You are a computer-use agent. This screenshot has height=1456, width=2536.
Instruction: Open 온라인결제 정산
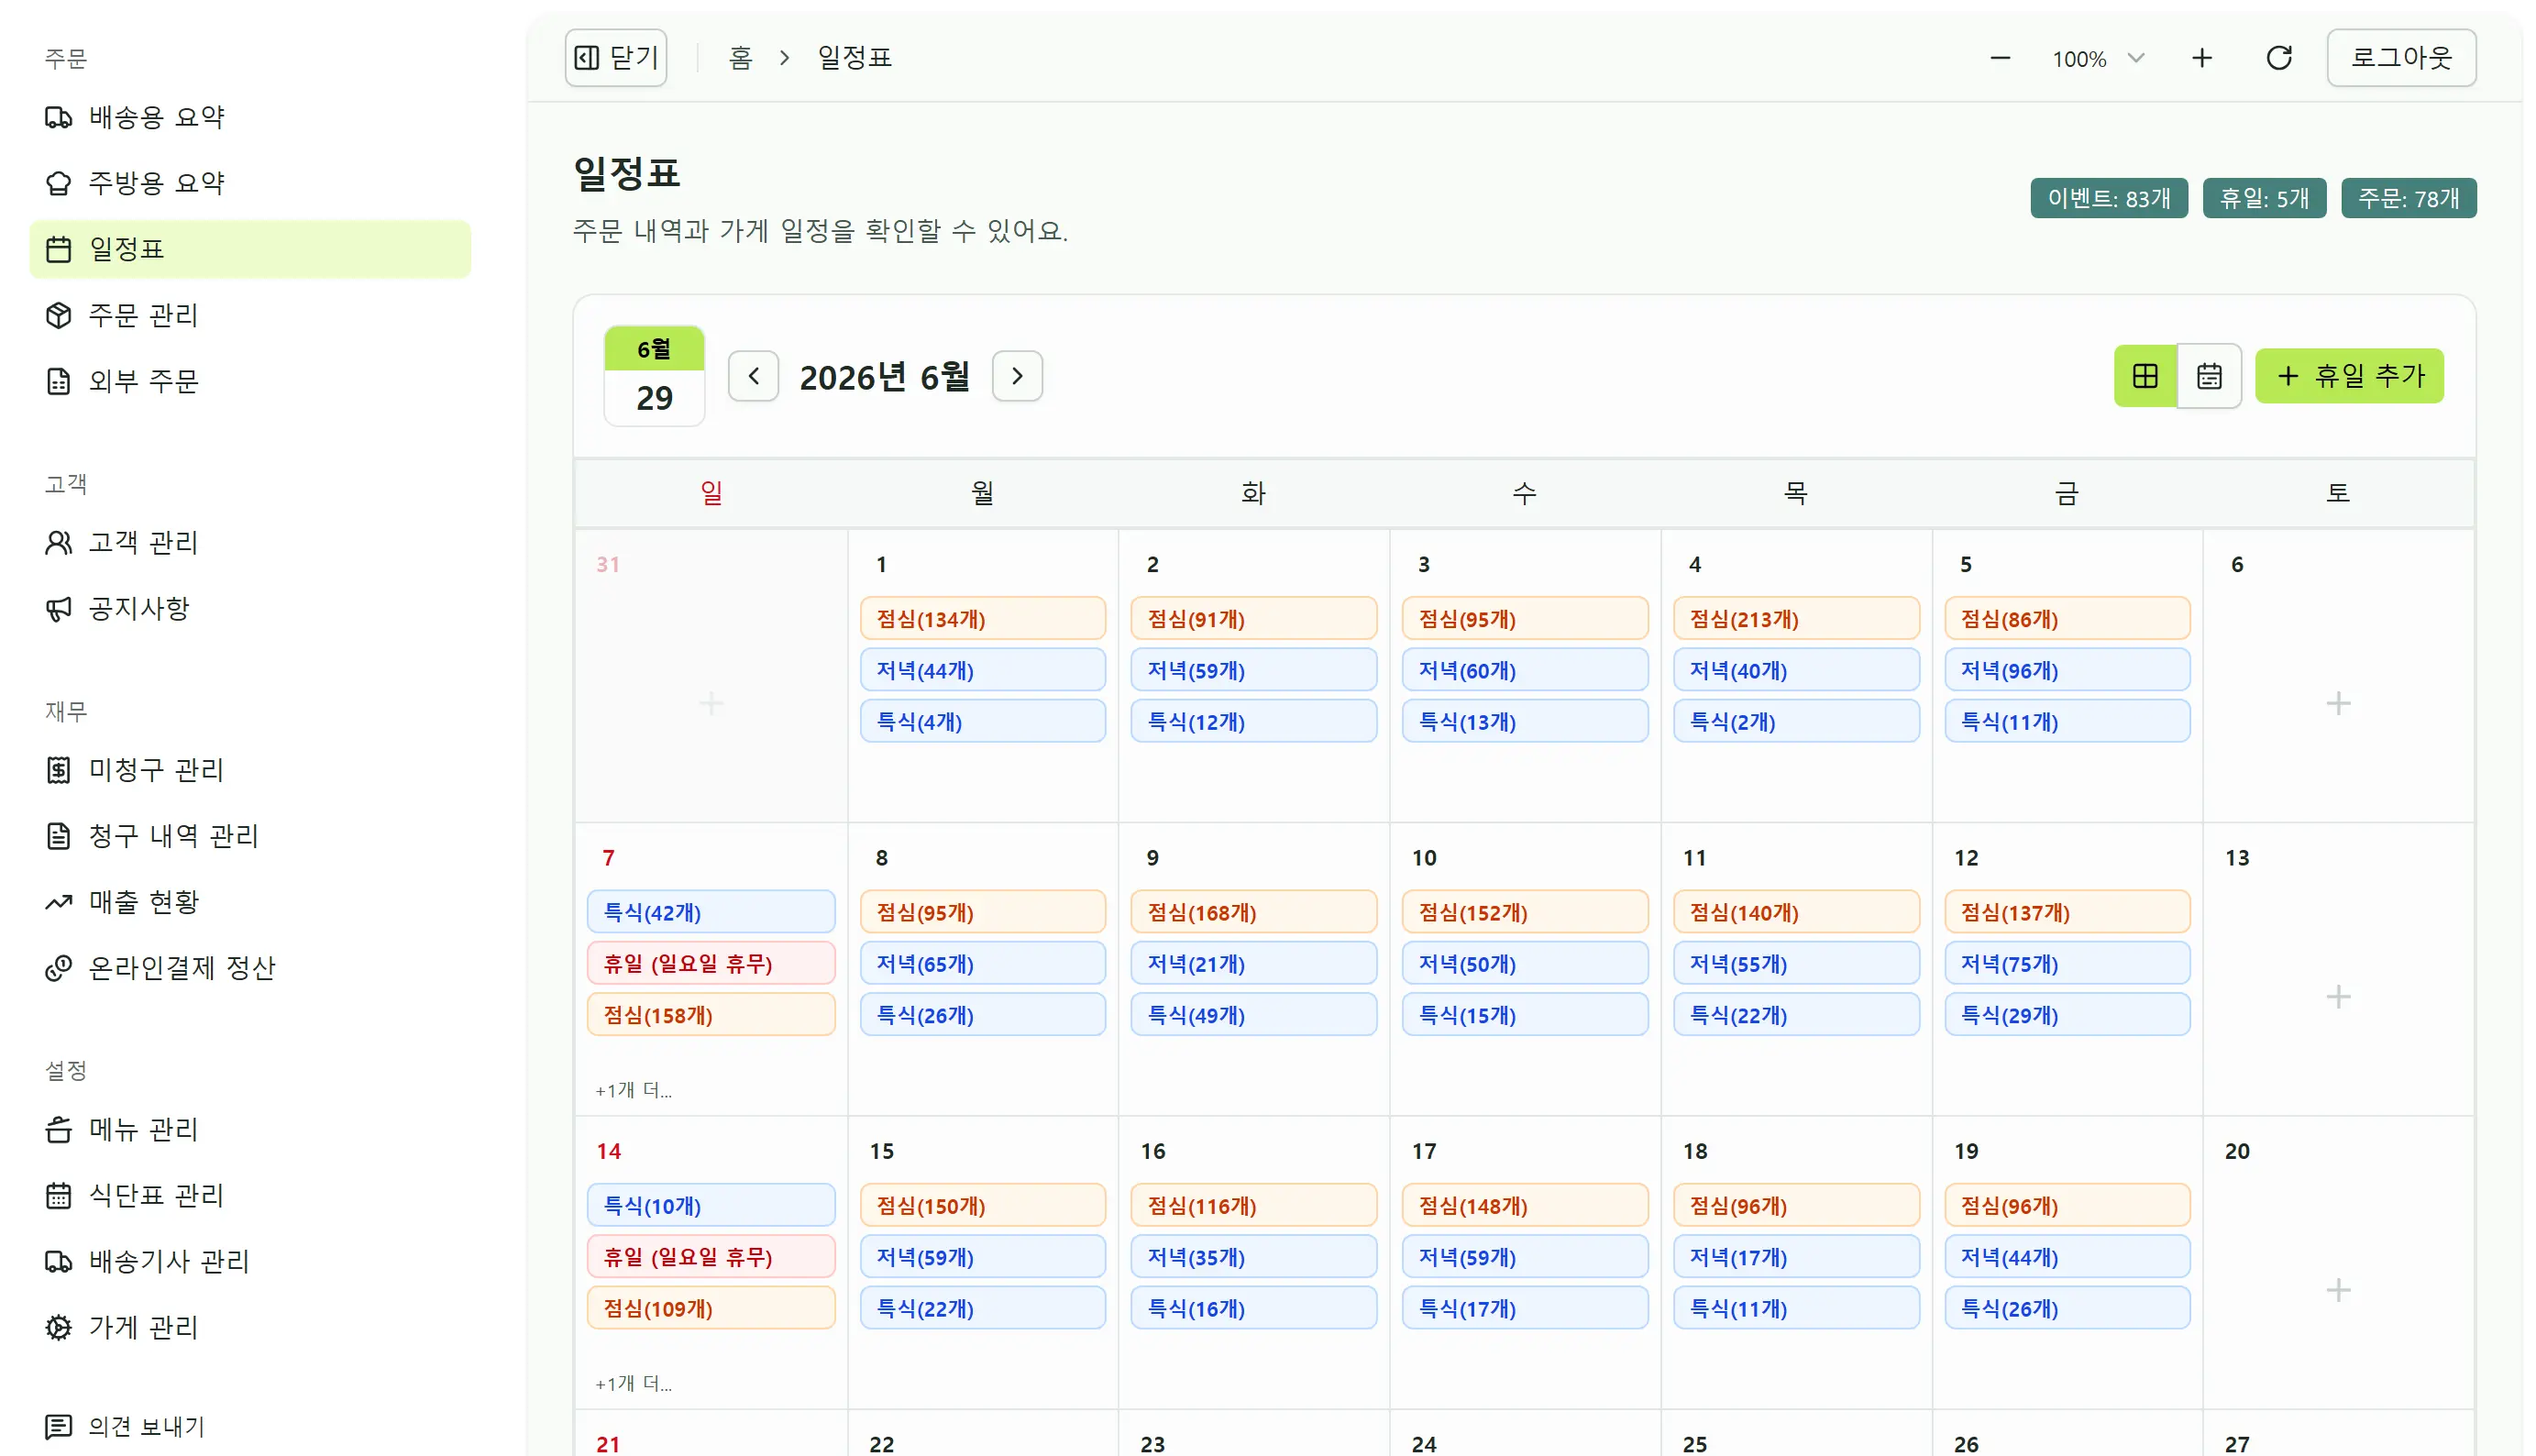(x=250, y=967)
